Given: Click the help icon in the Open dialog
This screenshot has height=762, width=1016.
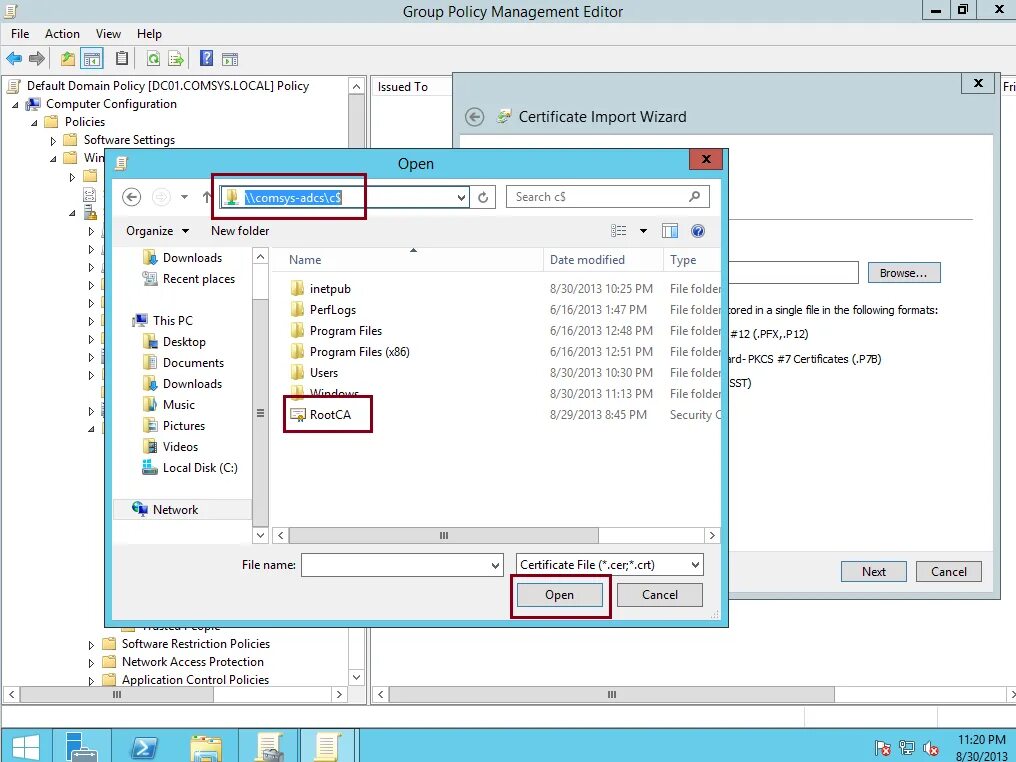Looking at the screenshot, I should coord(697,231).
